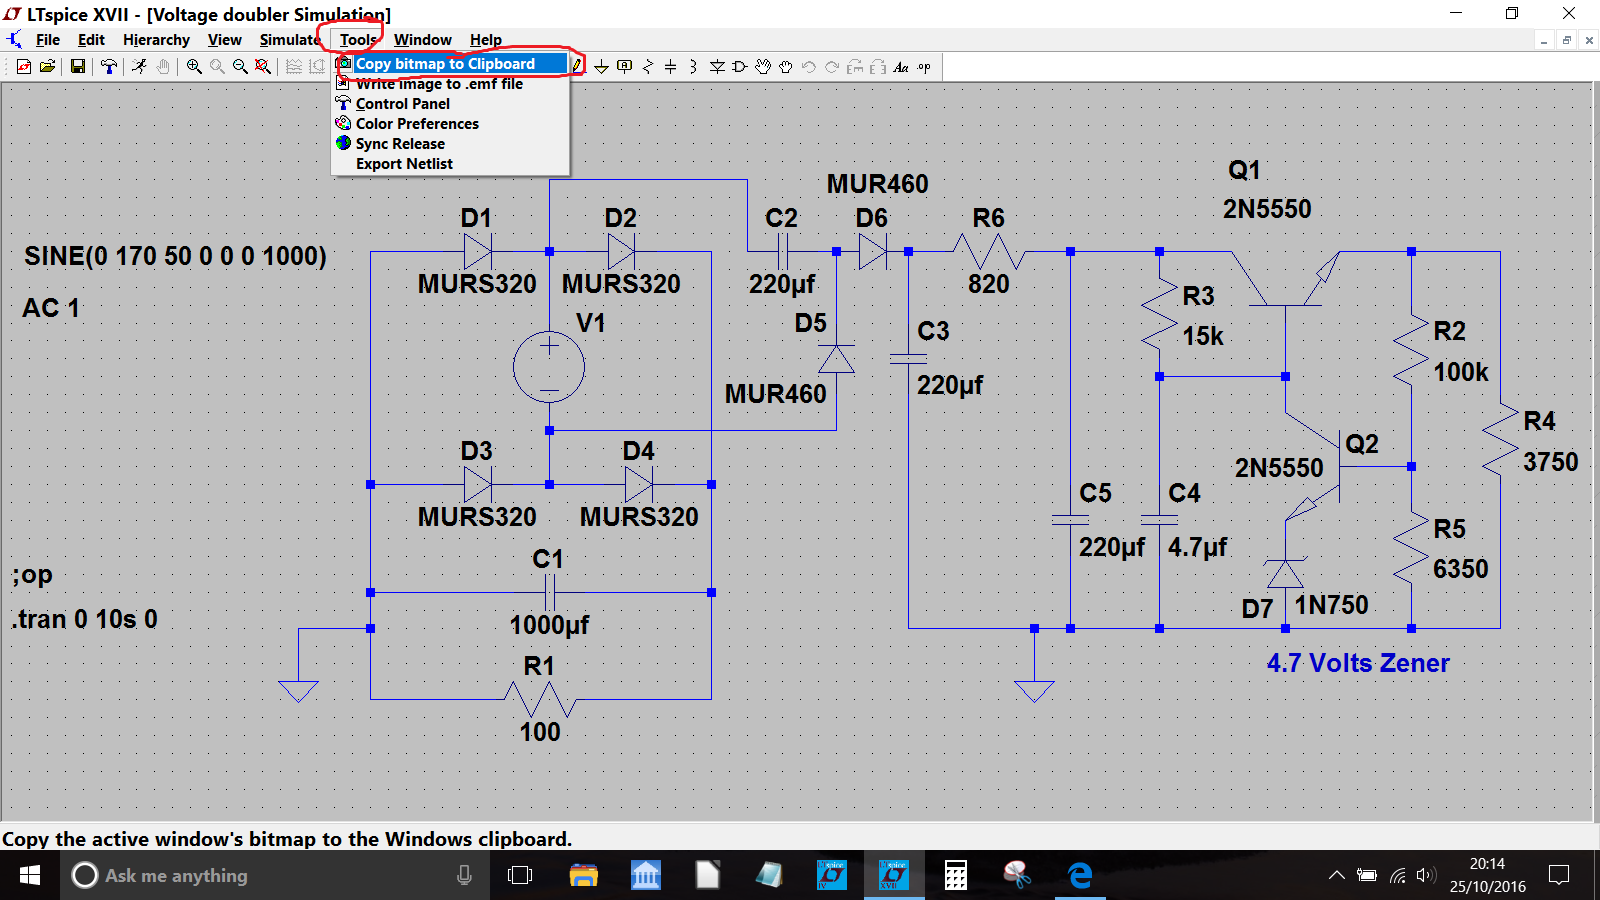Open the File menu
1600x900 pixels.
(x=48, y=40)
